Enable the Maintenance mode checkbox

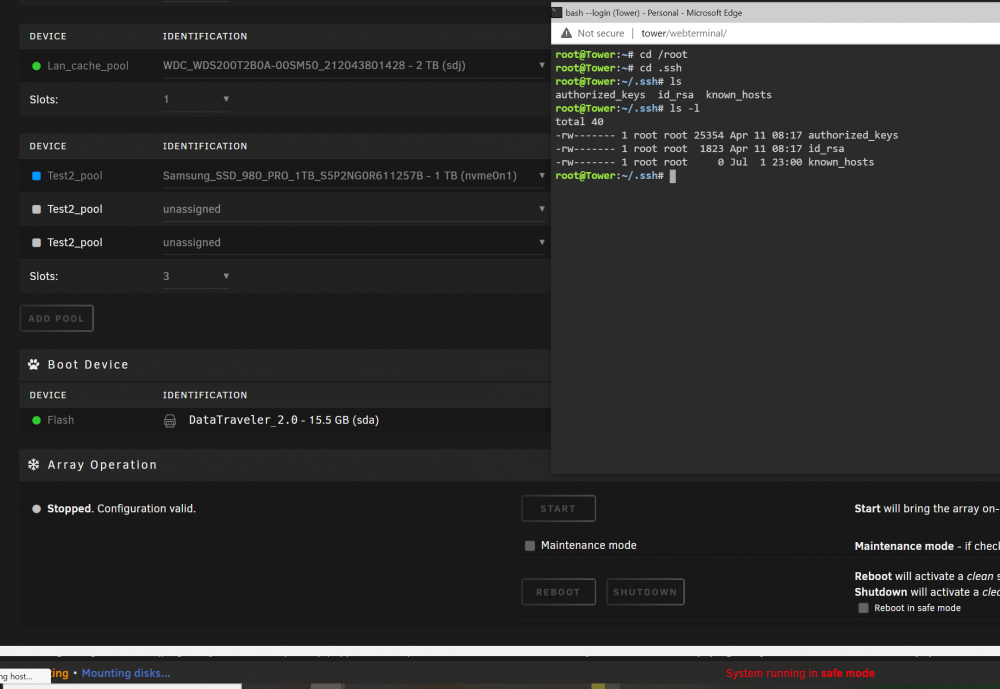tap(530, 545)
